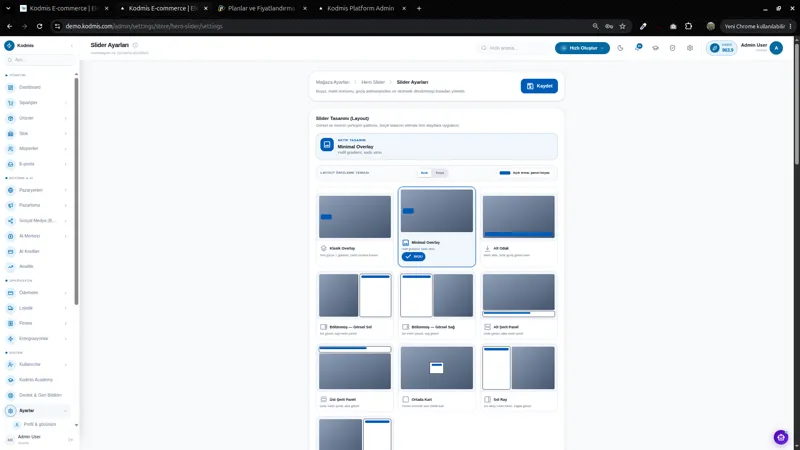
Task: Open the AI Merkezi sidebar icon
Action: click(11, 236)
